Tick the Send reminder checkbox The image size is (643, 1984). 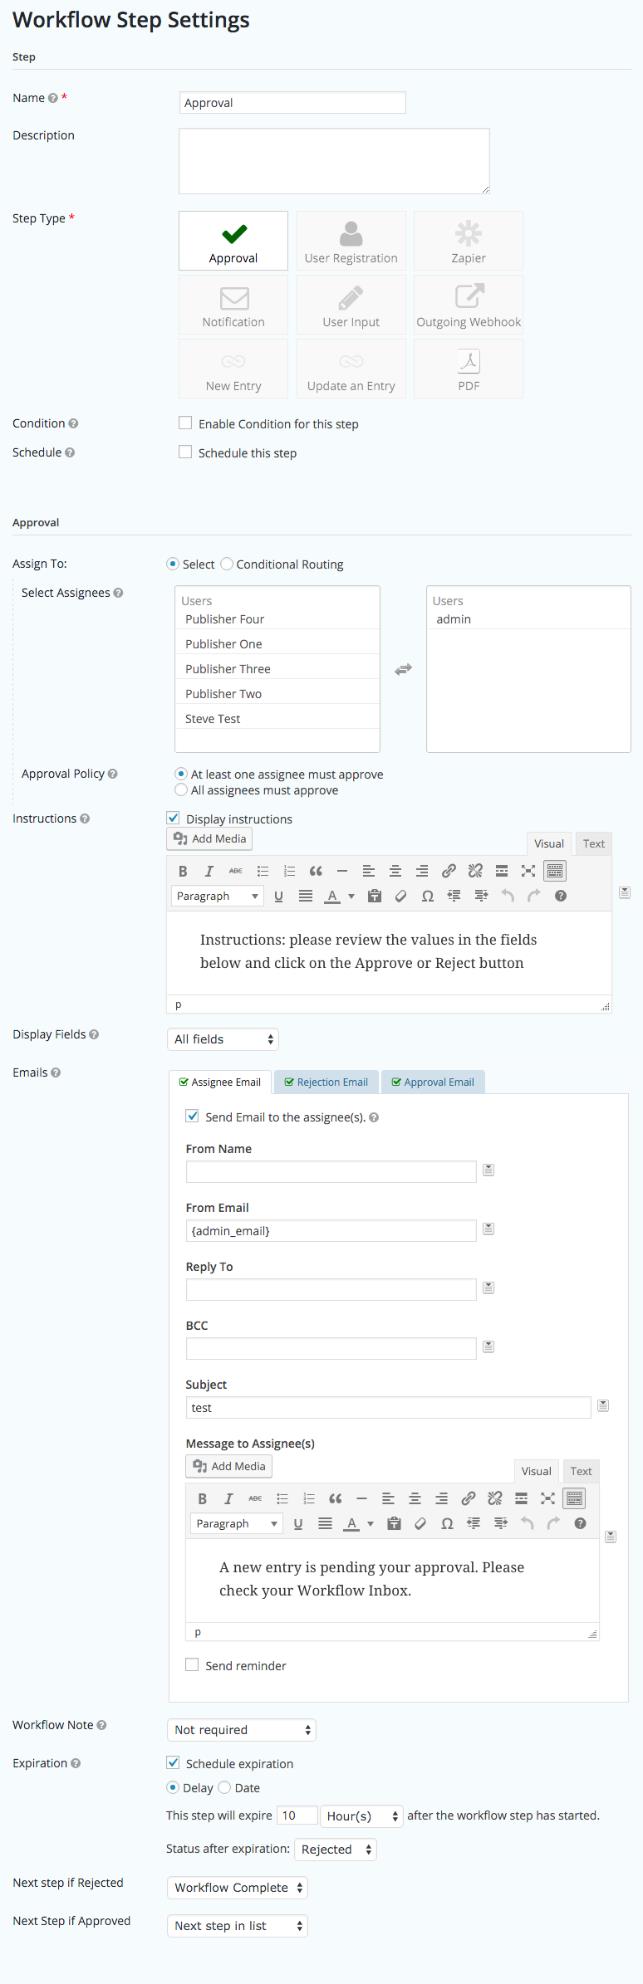click(192, 1665)
